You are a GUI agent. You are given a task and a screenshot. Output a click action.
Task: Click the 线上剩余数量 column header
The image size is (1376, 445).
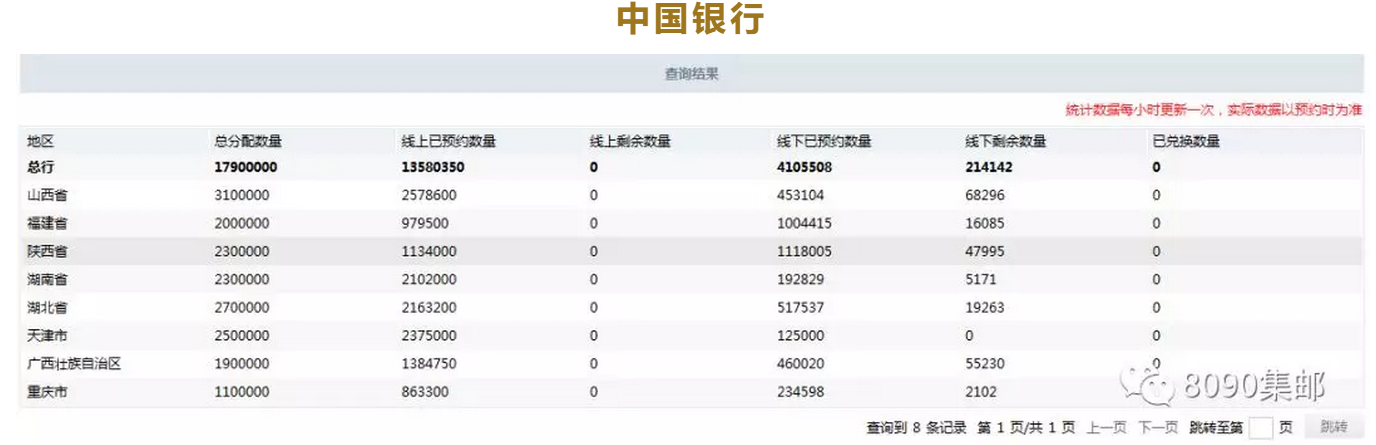click(x=630, y=142)
